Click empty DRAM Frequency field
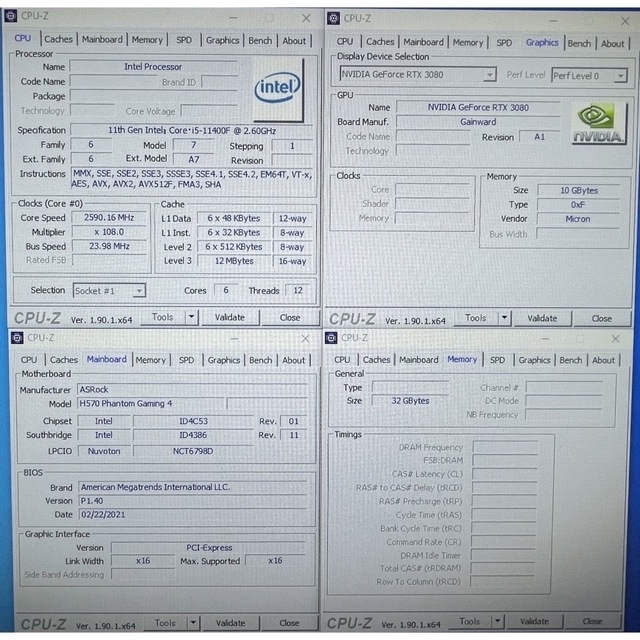640x640 pixels. click(x=505, y=447)
